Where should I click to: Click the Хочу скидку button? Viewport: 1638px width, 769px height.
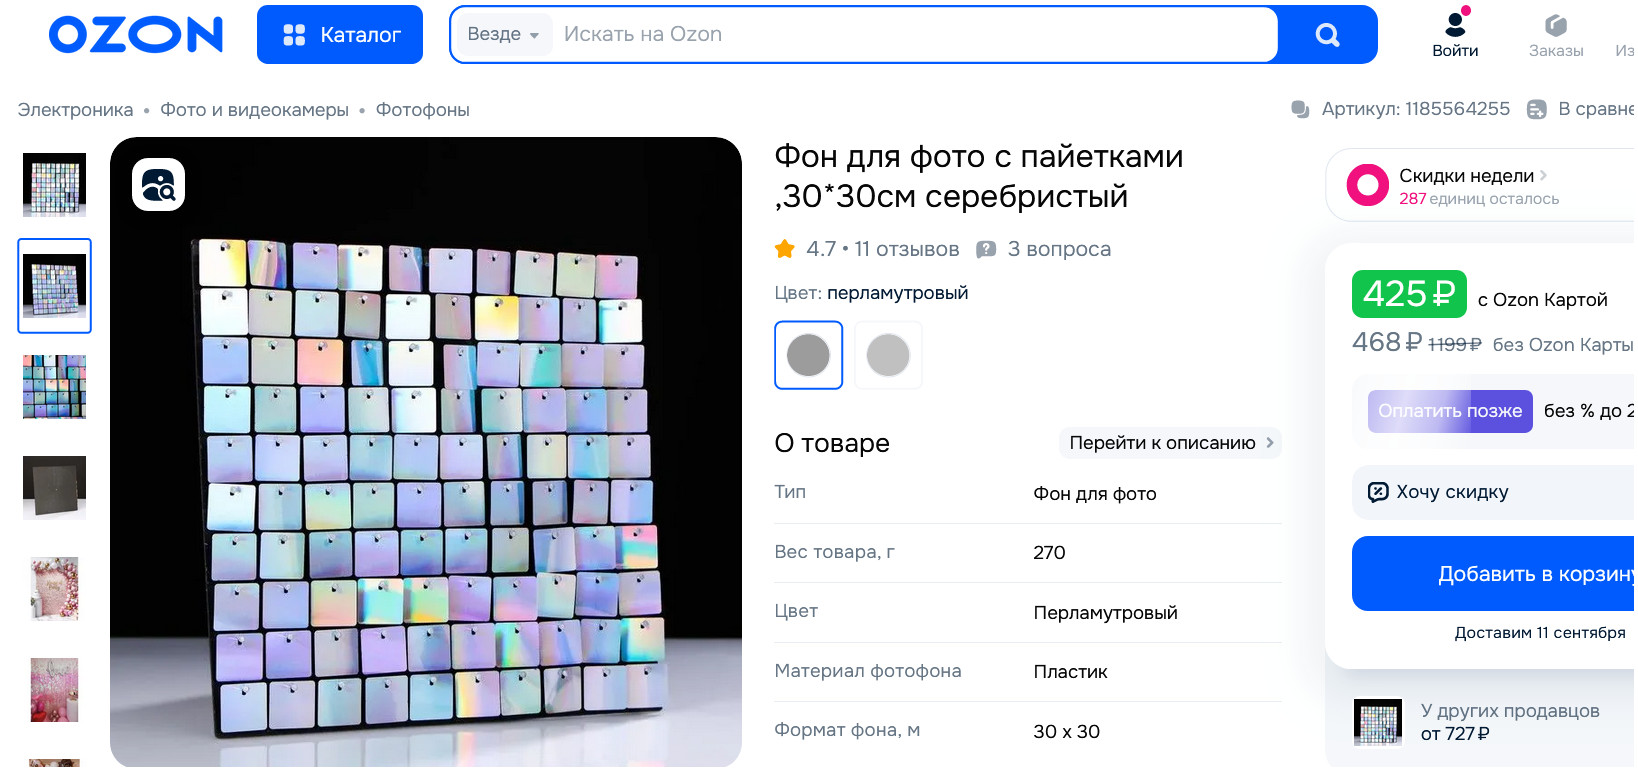point(1494,492)
